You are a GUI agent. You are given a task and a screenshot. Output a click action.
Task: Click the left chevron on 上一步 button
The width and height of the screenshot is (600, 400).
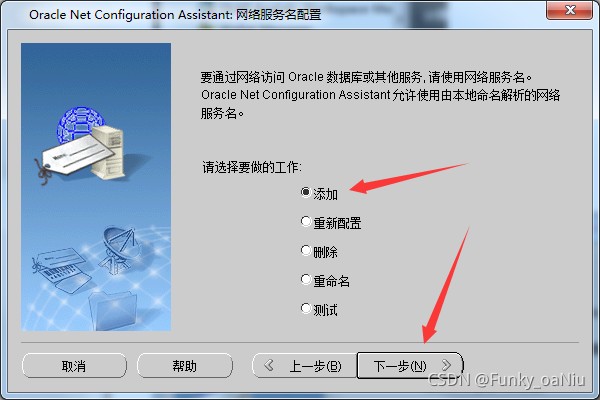coord(269,365)
